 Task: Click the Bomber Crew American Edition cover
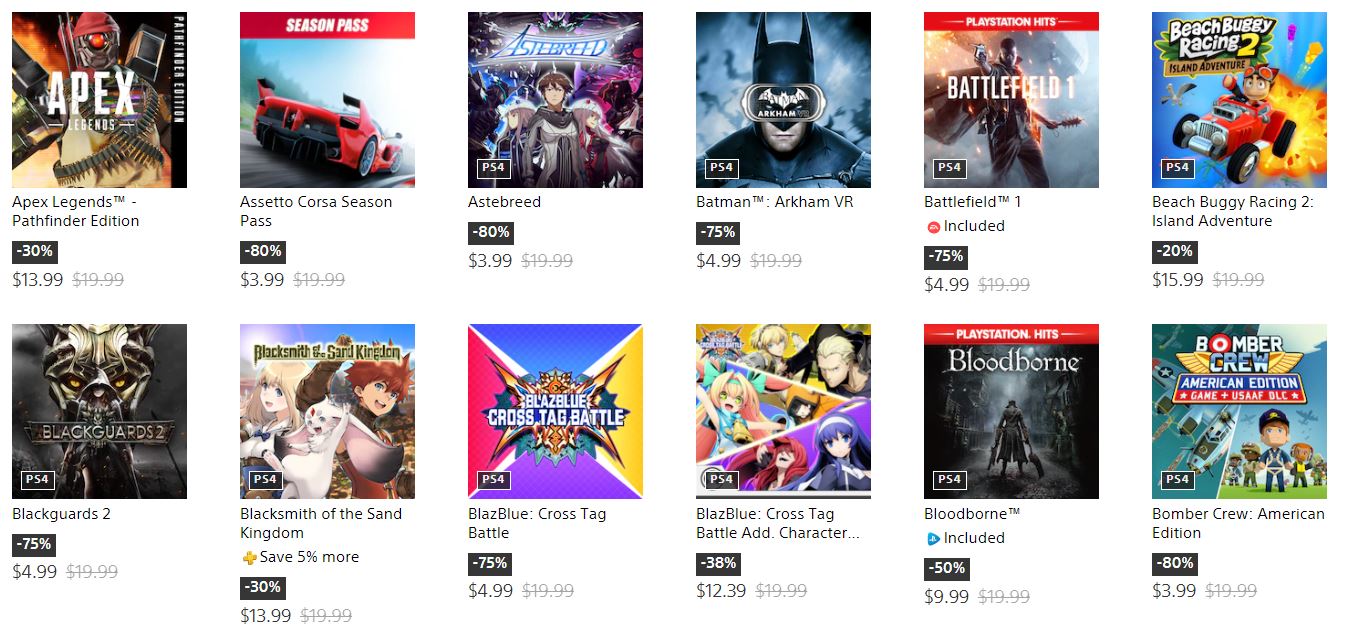(1239, 411)
